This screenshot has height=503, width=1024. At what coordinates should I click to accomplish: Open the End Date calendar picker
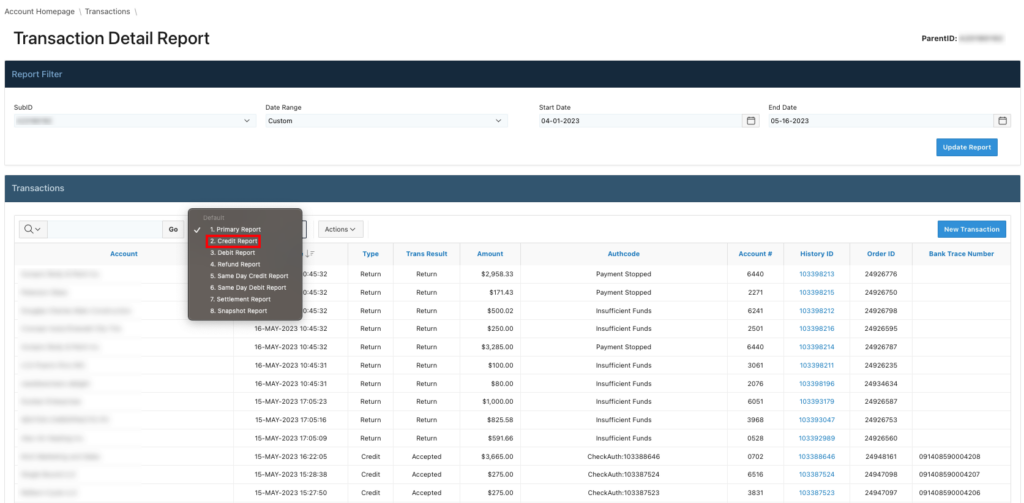pos(1002,121)
